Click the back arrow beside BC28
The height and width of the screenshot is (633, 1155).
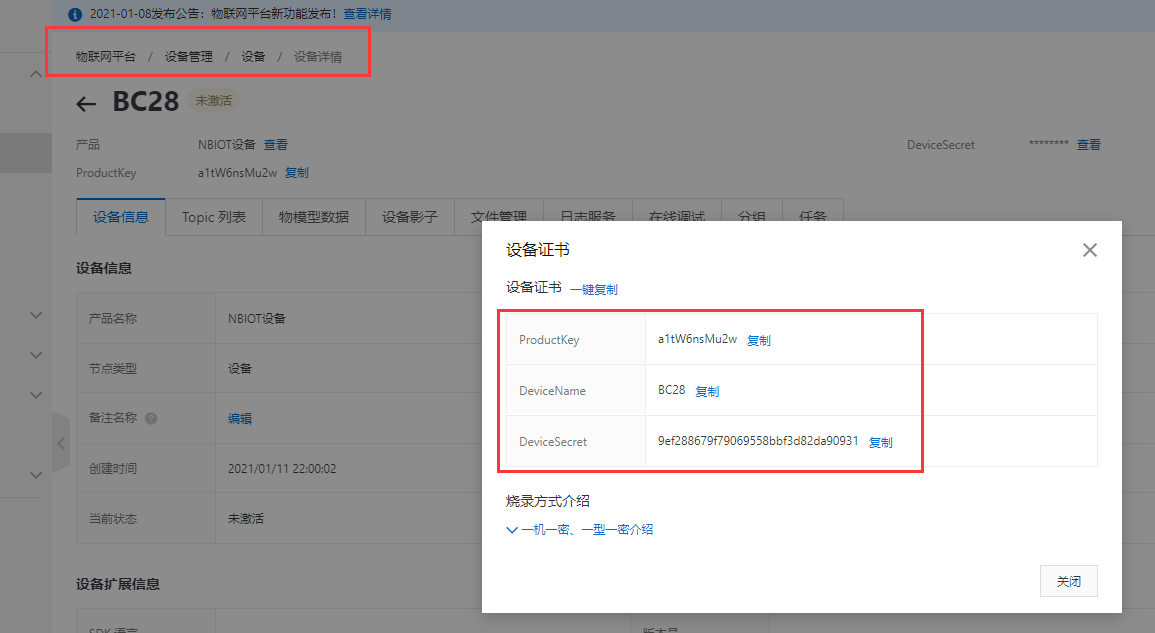coord(86,103)
